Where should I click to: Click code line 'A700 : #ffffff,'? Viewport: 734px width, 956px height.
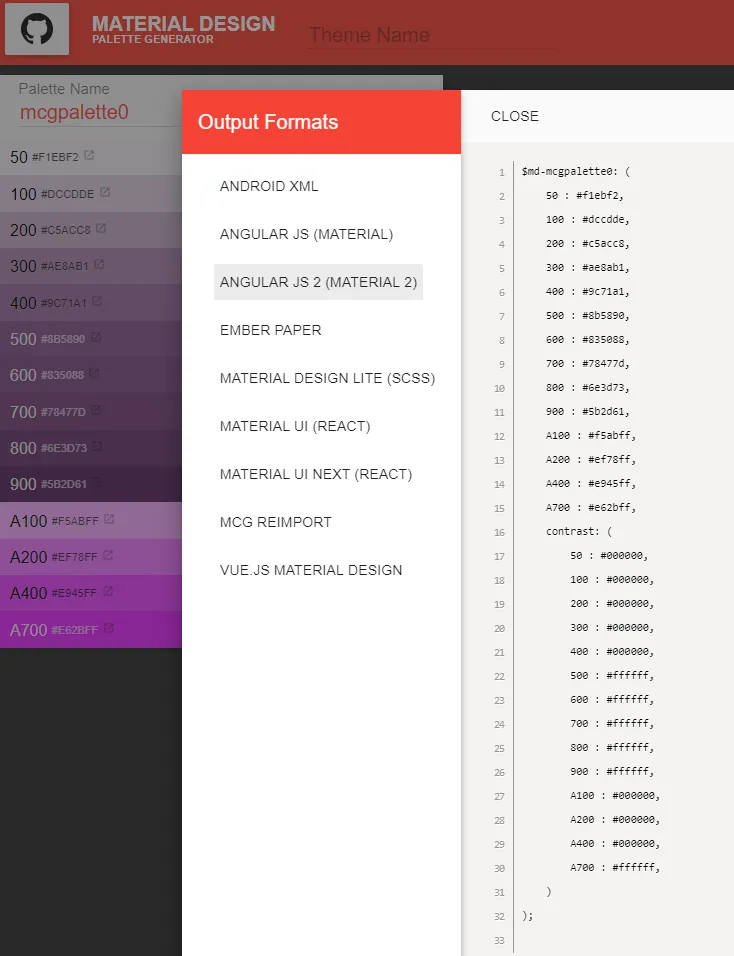click(615, 868)
